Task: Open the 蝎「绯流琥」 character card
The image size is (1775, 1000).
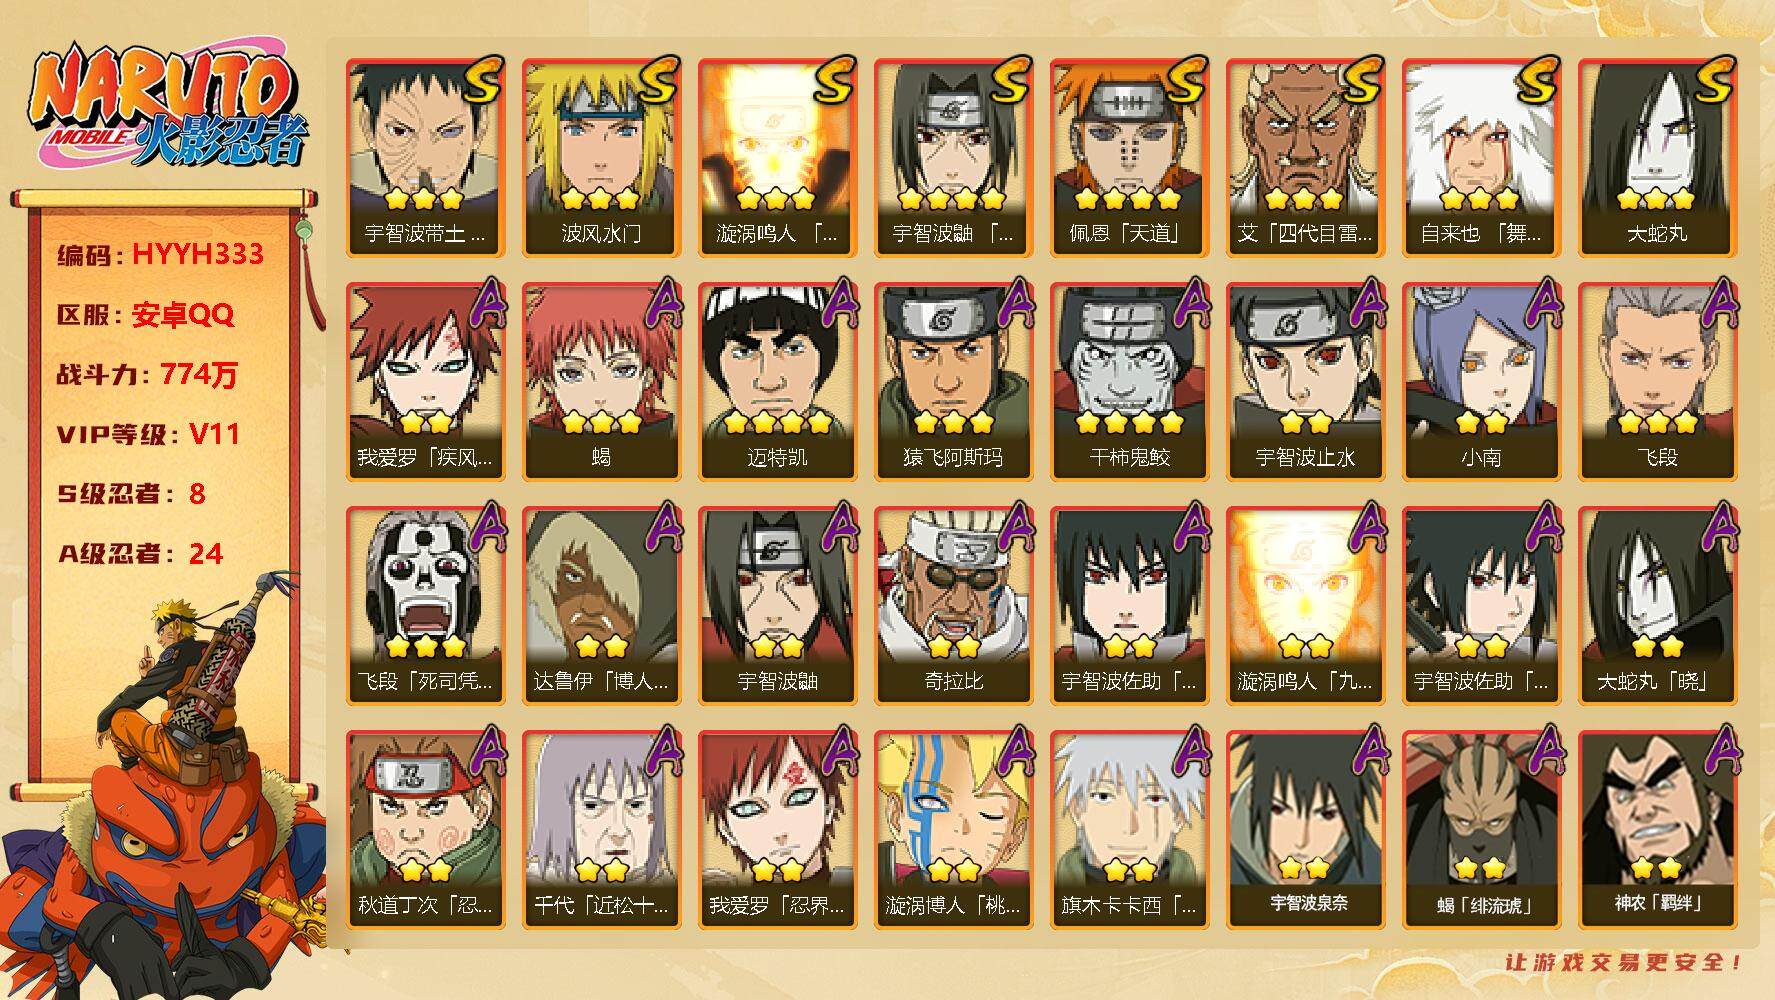Action: tap(1481, 829)
